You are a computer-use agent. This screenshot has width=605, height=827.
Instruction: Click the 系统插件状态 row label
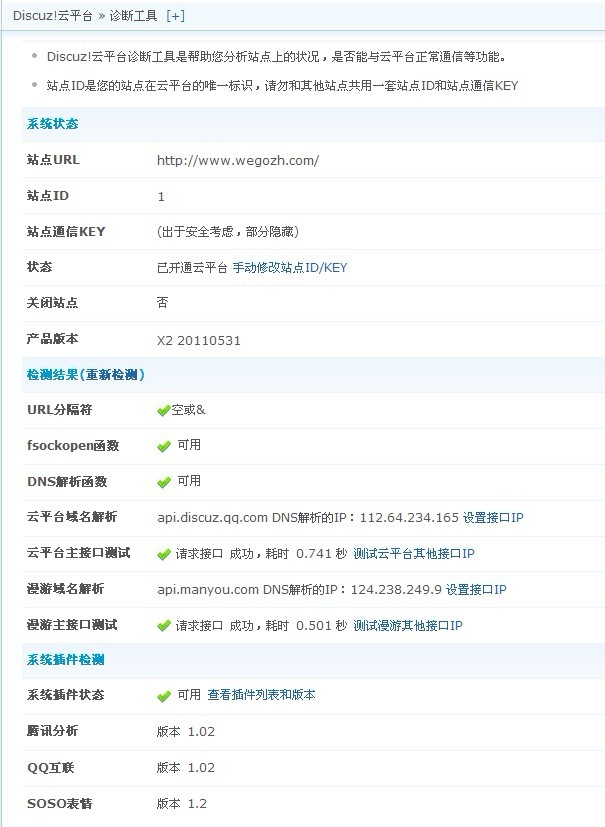[x=65, y=695]
